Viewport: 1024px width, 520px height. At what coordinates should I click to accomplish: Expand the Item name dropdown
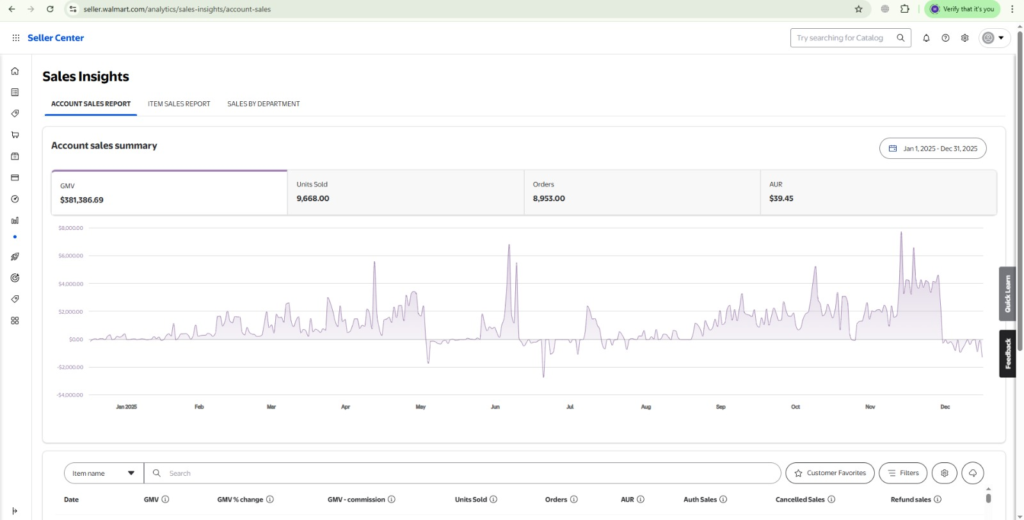(104, 473)
